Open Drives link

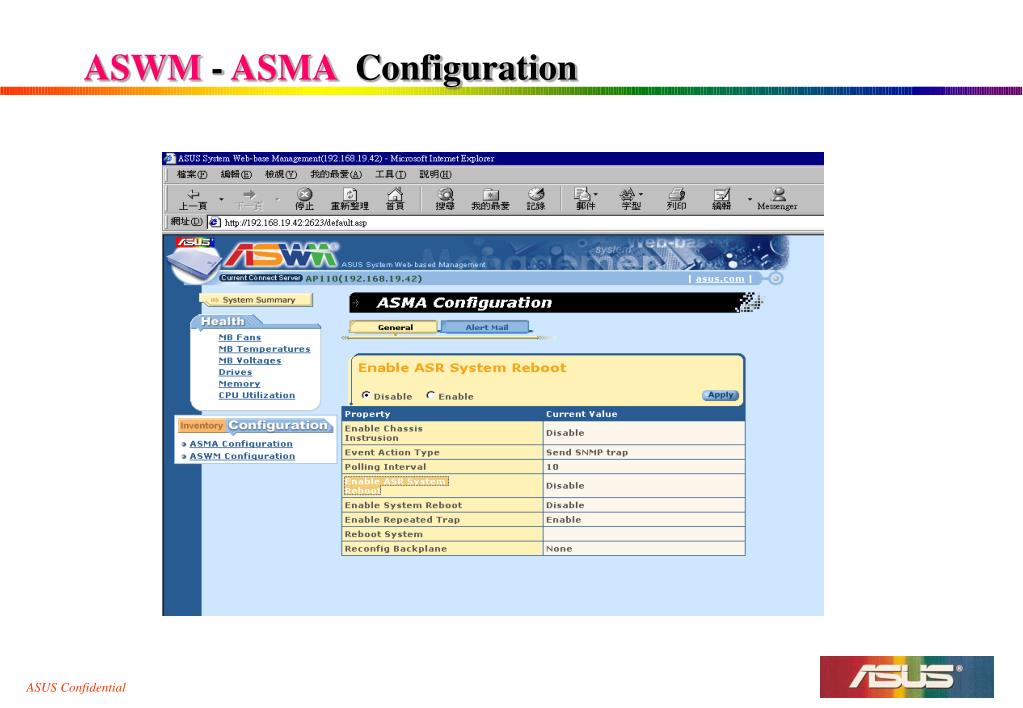tap(235, 373)
